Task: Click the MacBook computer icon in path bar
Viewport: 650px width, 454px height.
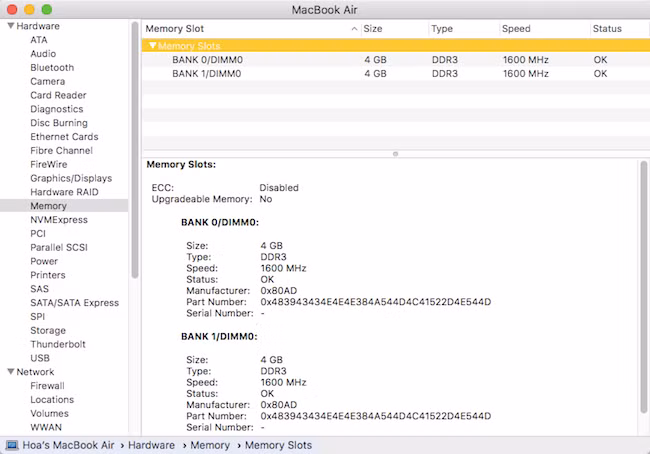Action: tap(12, 445)
